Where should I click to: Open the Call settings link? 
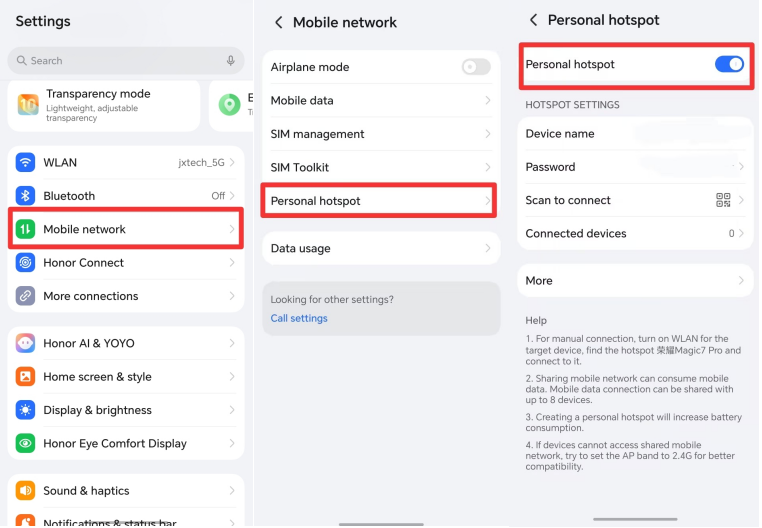(299, 318)
